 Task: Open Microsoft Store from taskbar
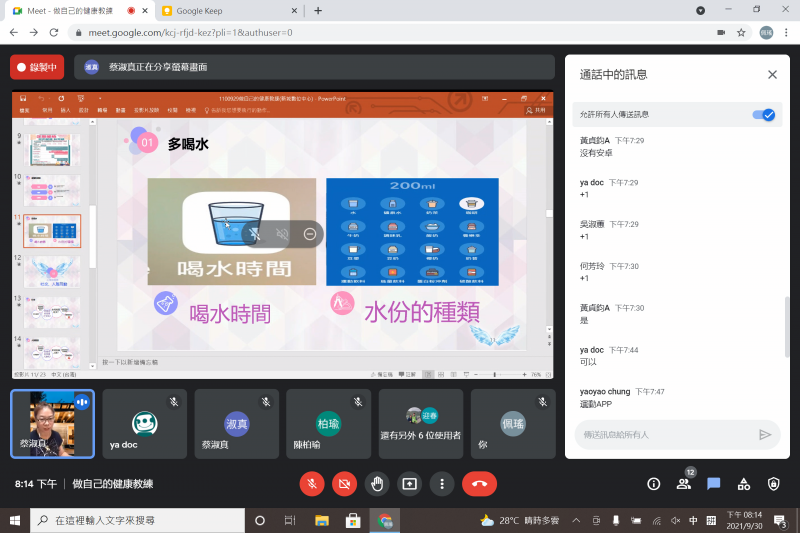[353, 520]
